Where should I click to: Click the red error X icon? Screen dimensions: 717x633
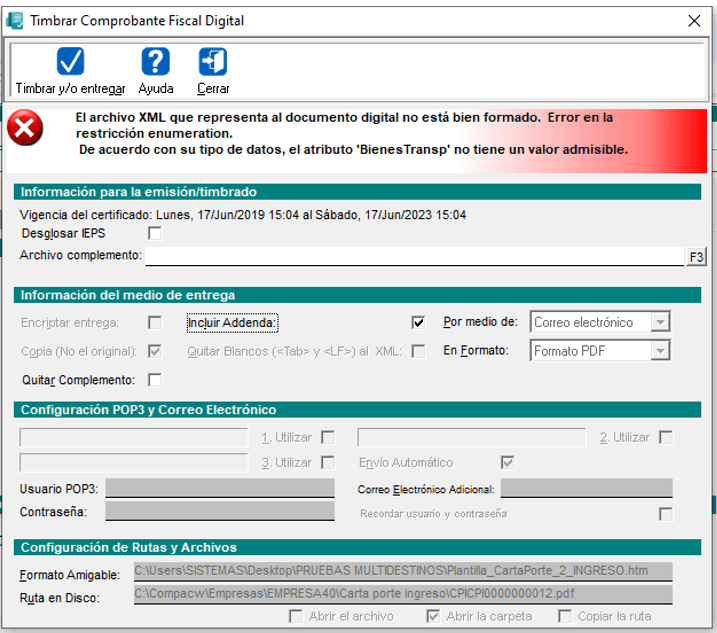coord(25,128)
